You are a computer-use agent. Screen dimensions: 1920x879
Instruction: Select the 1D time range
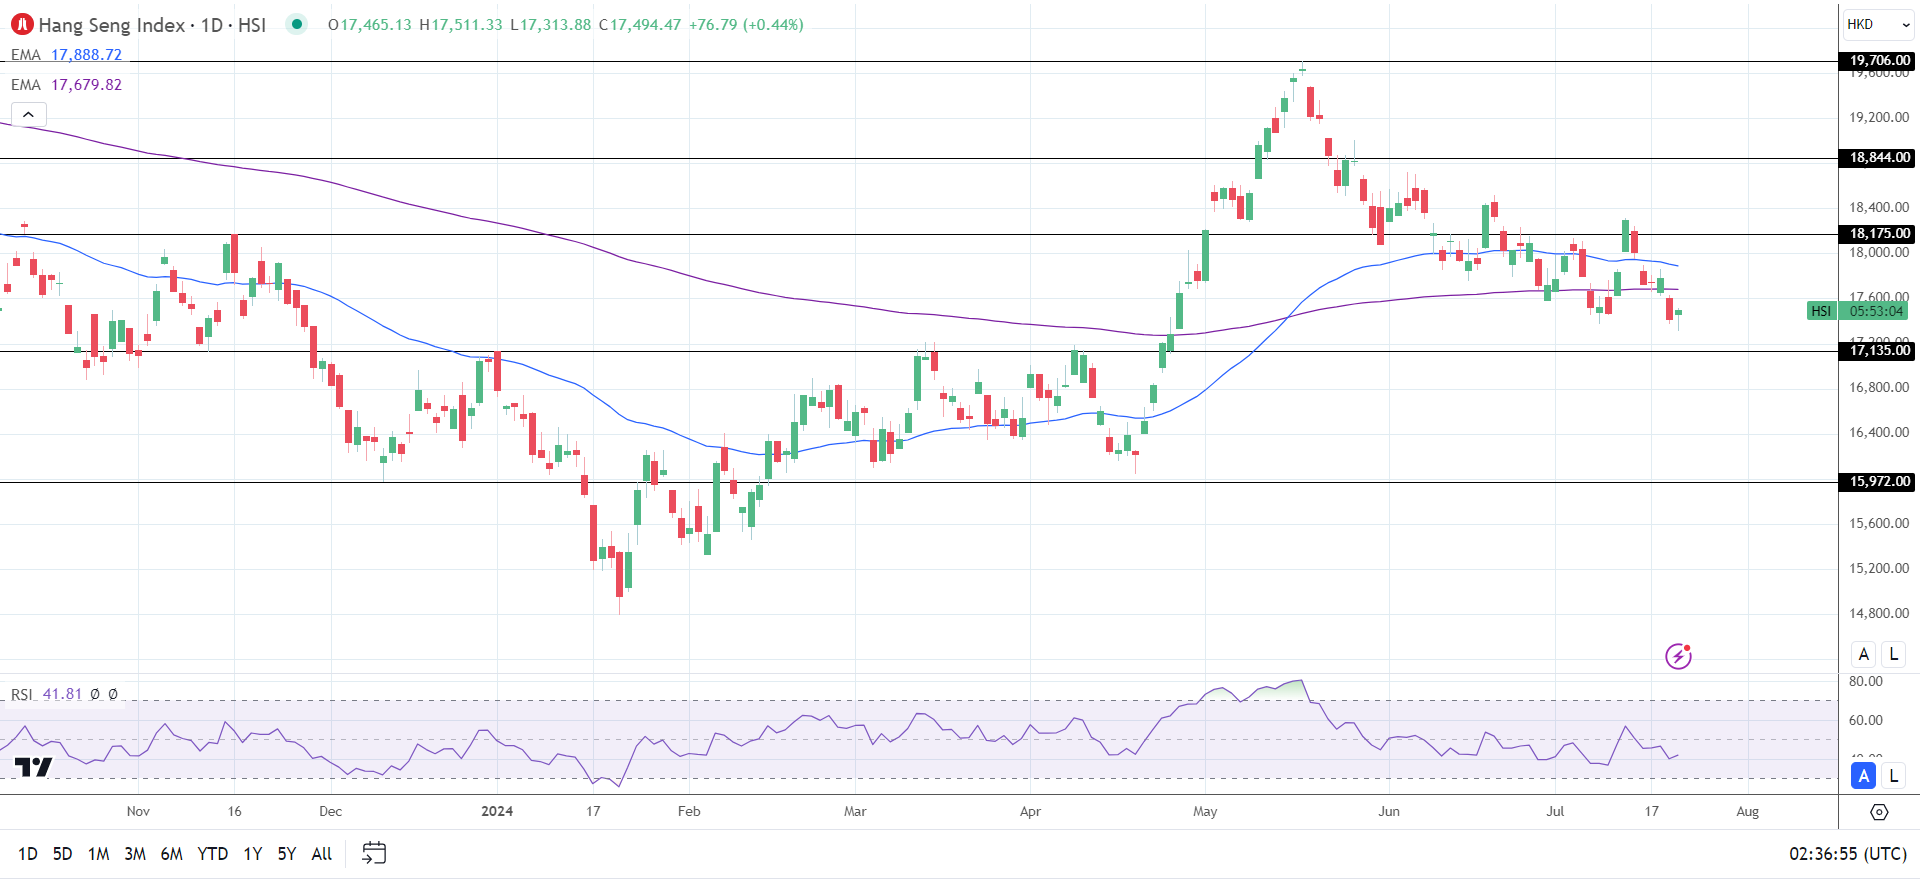point(28,854)
